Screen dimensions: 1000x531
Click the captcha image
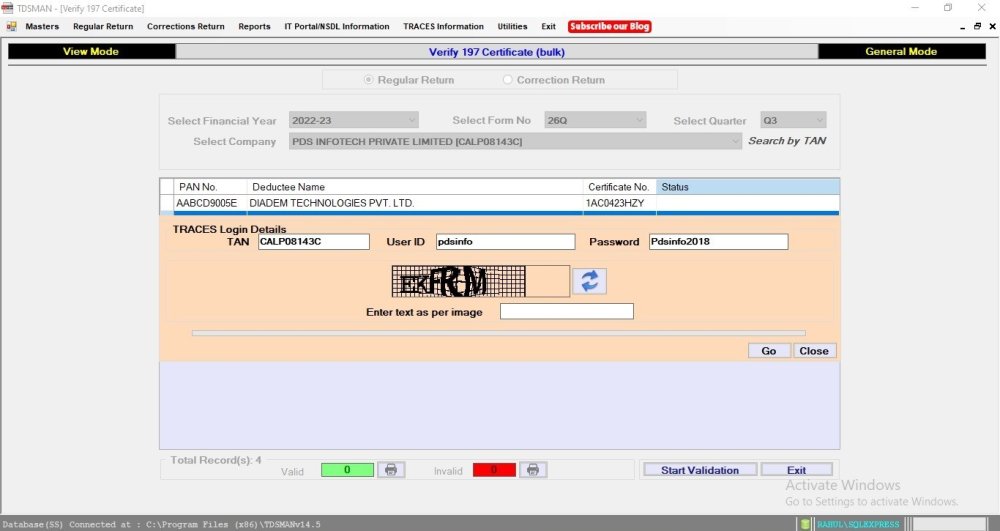[459, 281]
